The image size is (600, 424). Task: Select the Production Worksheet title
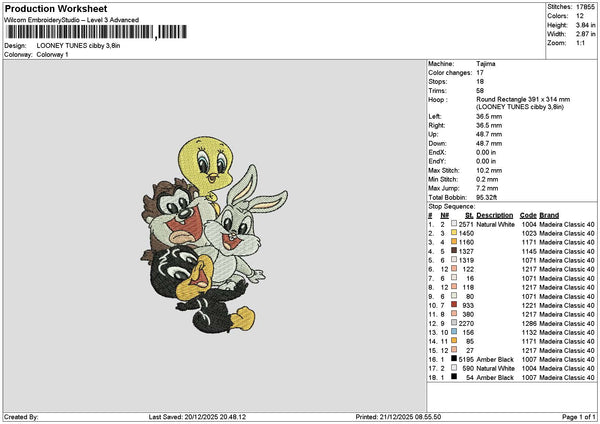(x=56, y=8)
